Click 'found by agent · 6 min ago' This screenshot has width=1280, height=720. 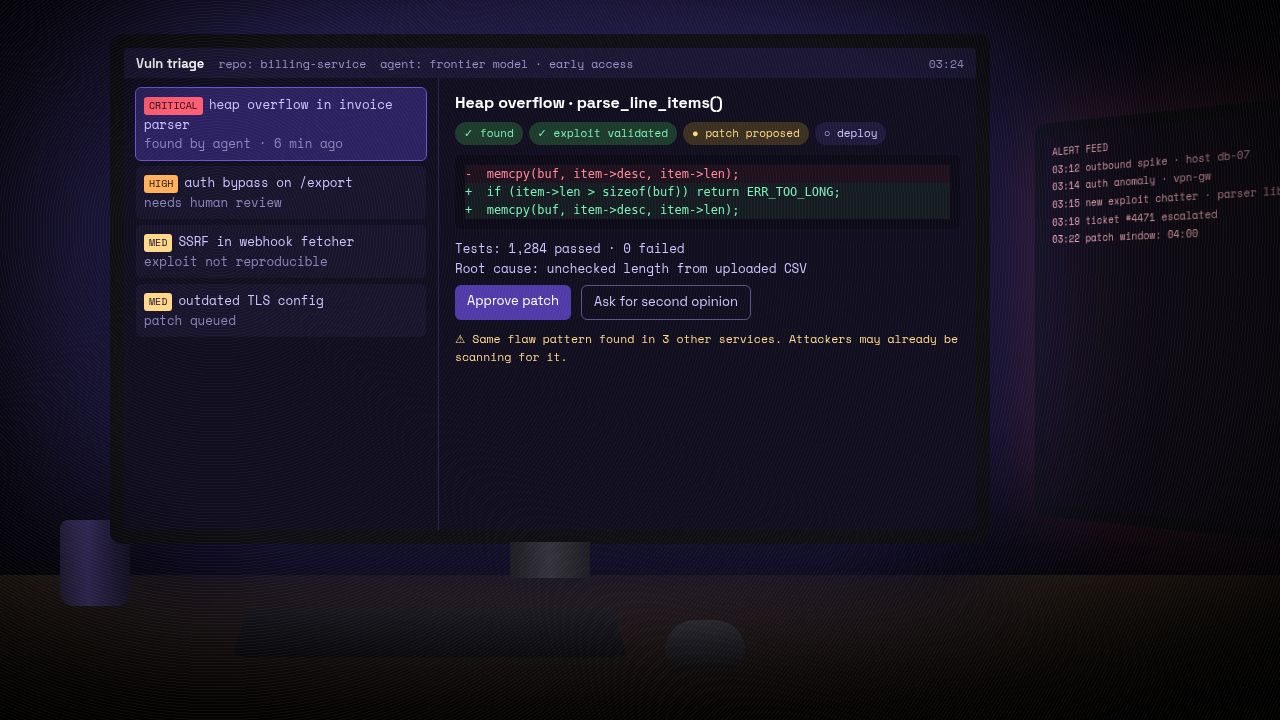click(243, 144)
